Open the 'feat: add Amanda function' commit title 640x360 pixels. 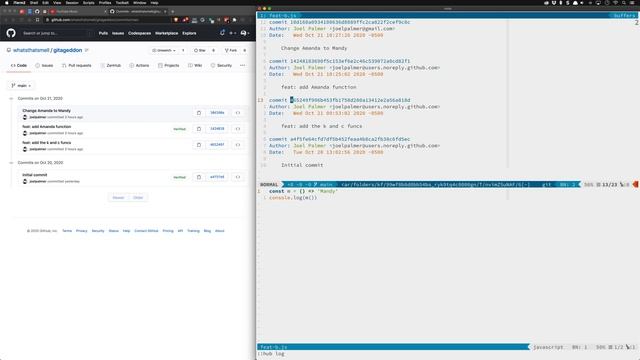click(47, 127)
